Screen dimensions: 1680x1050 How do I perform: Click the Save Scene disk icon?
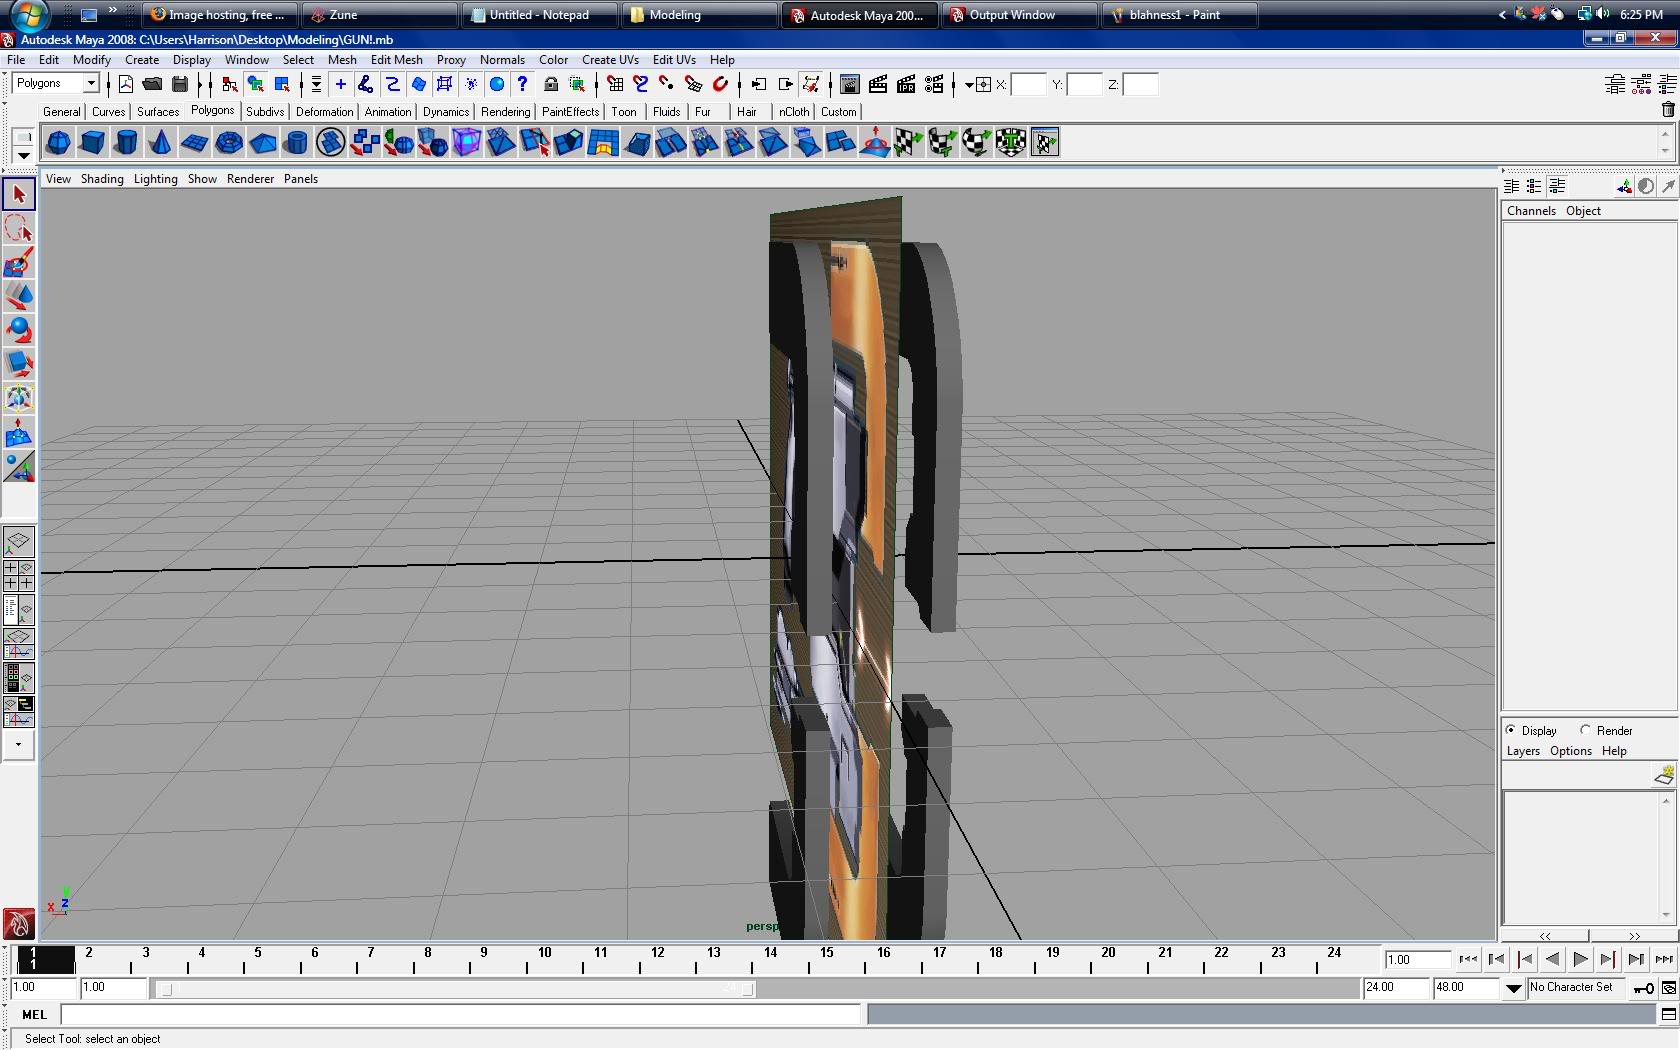(180, 85)
